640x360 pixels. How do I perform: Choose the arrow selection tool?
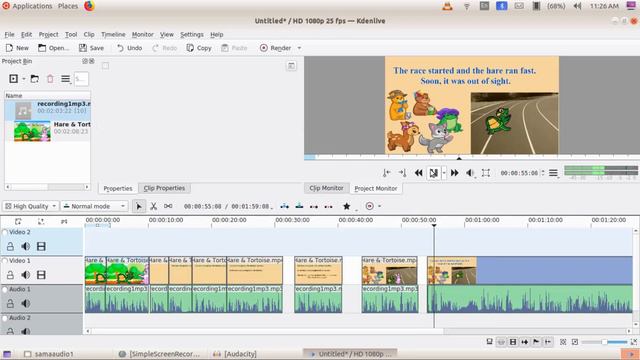pos(139,206)
